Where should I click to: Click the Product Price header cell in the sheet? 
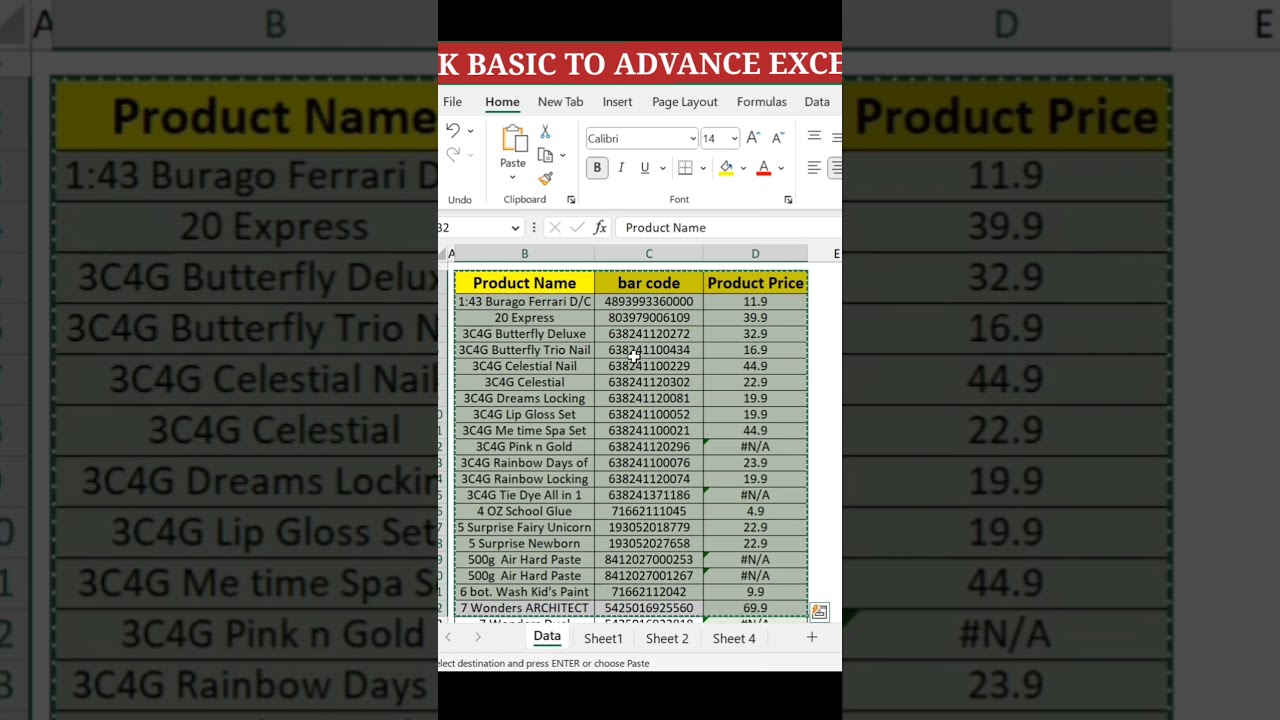[755, 283]
